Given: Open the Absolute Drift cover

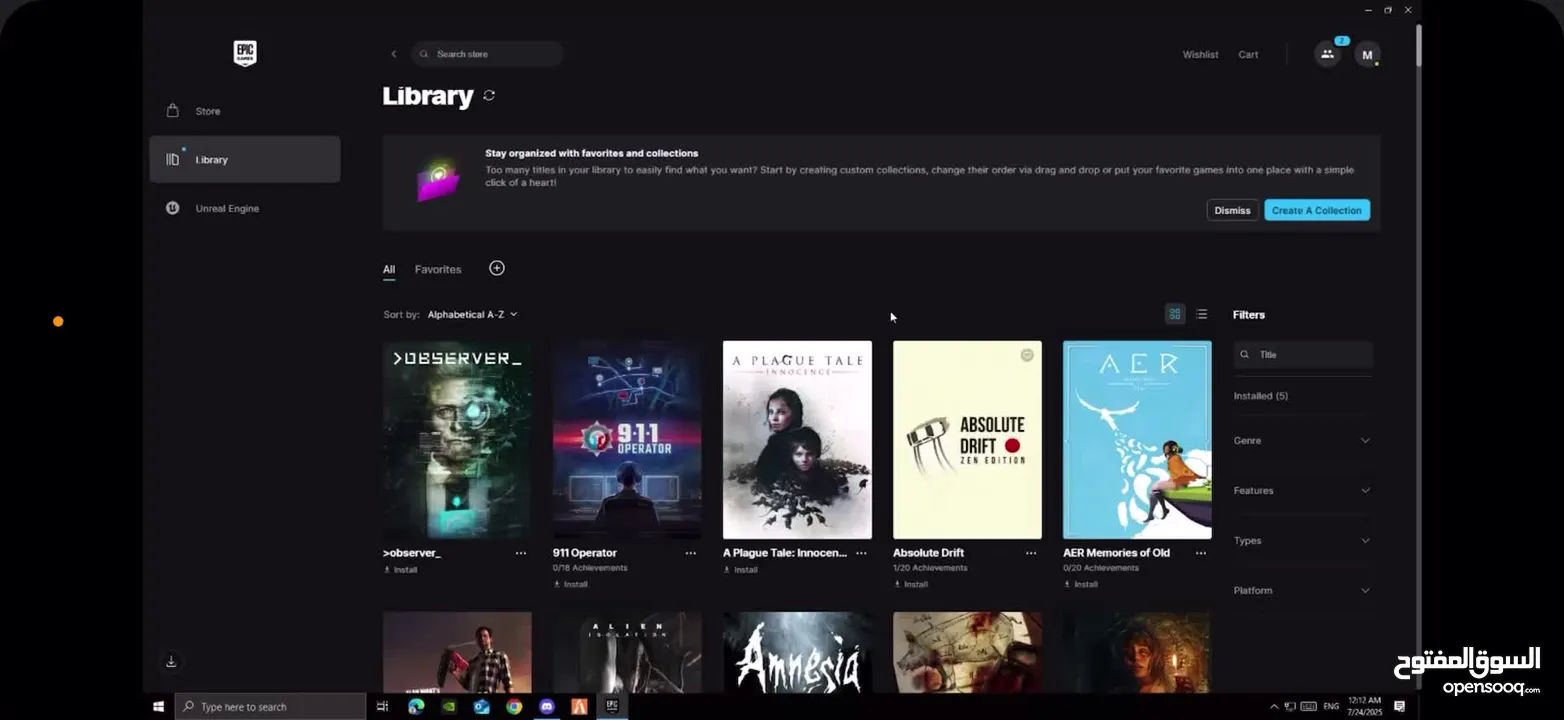Looking at the screenshot, I should tap(967, 440).
